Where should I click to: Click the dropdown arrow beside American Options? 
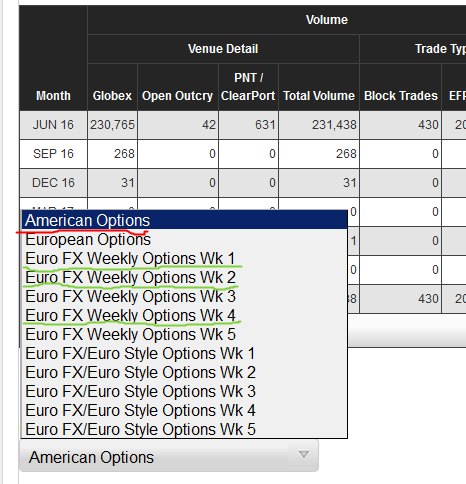click(x=304, y=454)
